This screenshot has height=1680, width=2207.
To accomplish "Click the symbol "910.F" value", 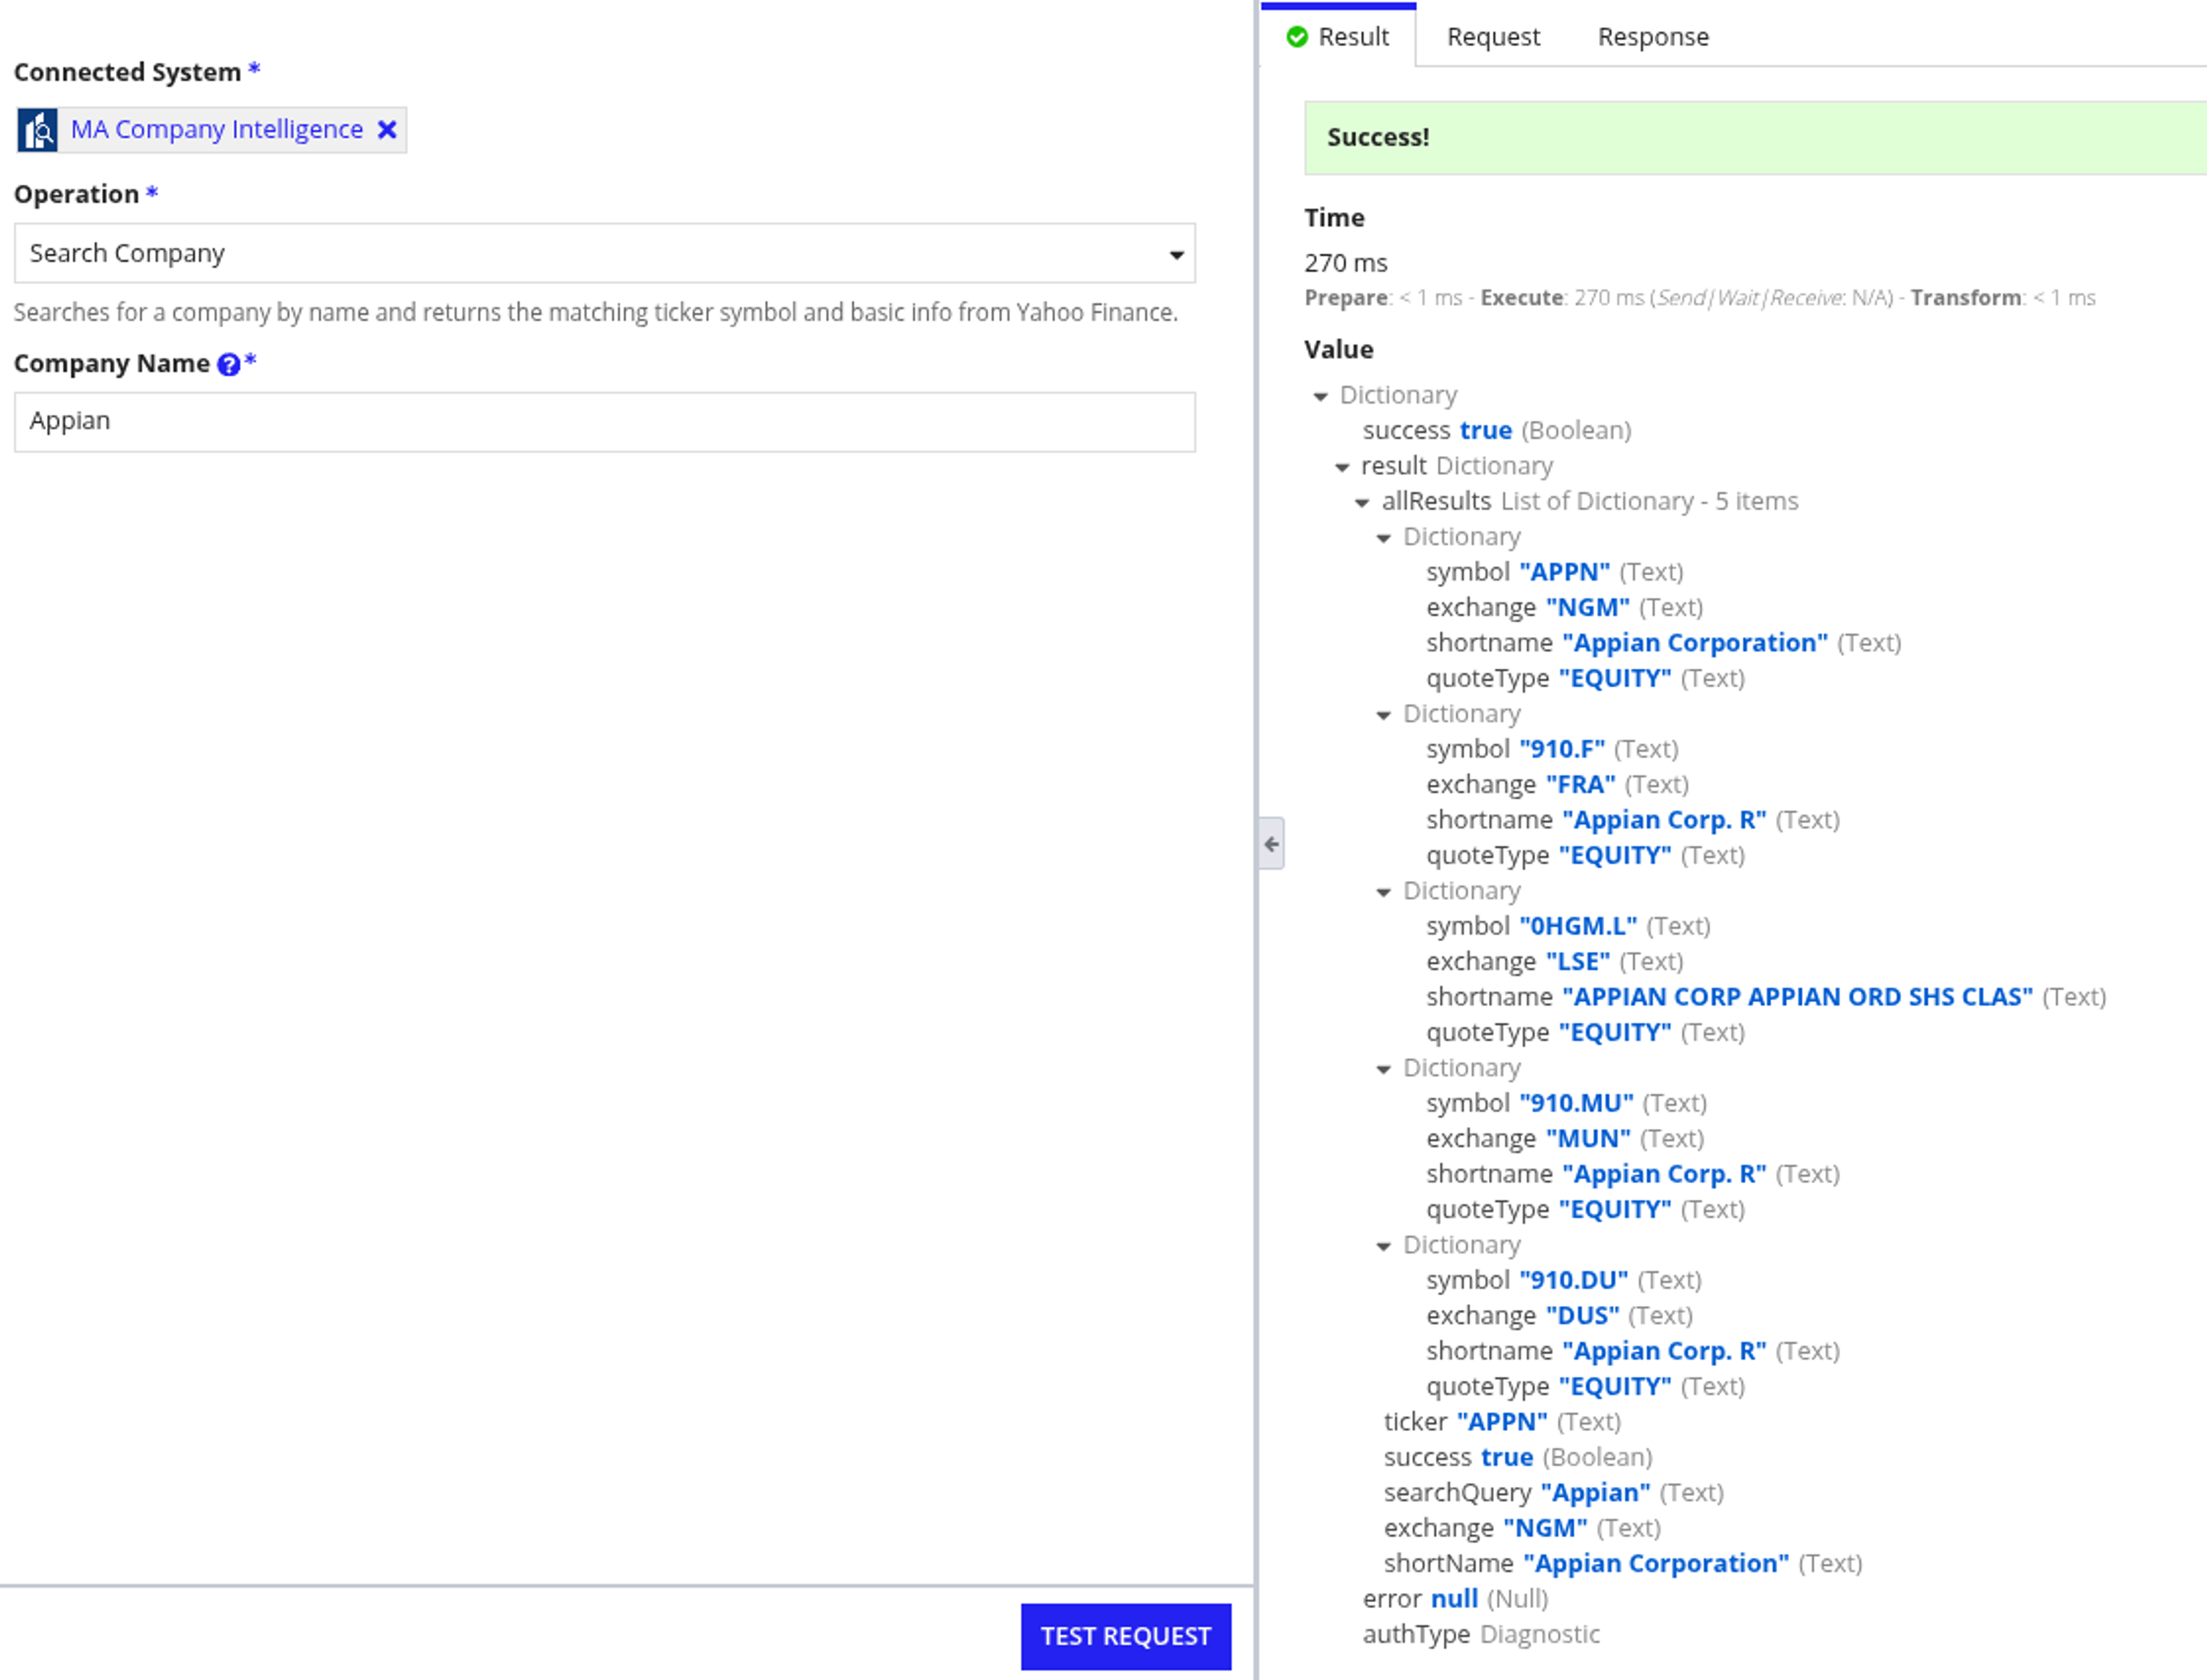I will click(x=1562, y=749).
